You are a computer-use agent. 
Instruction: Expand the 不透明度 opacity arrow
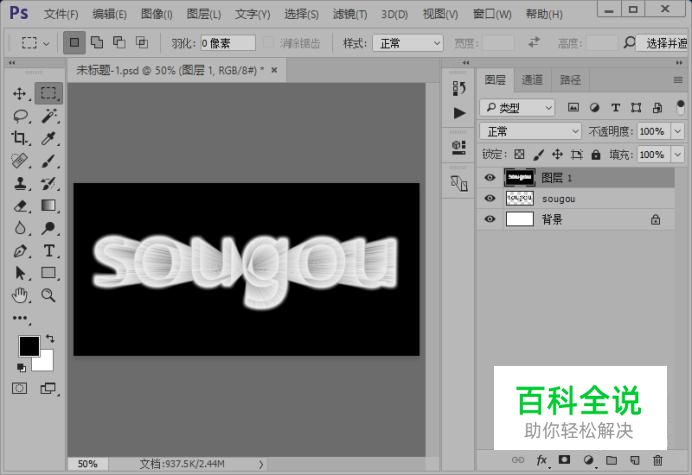[x=677, y=131]
